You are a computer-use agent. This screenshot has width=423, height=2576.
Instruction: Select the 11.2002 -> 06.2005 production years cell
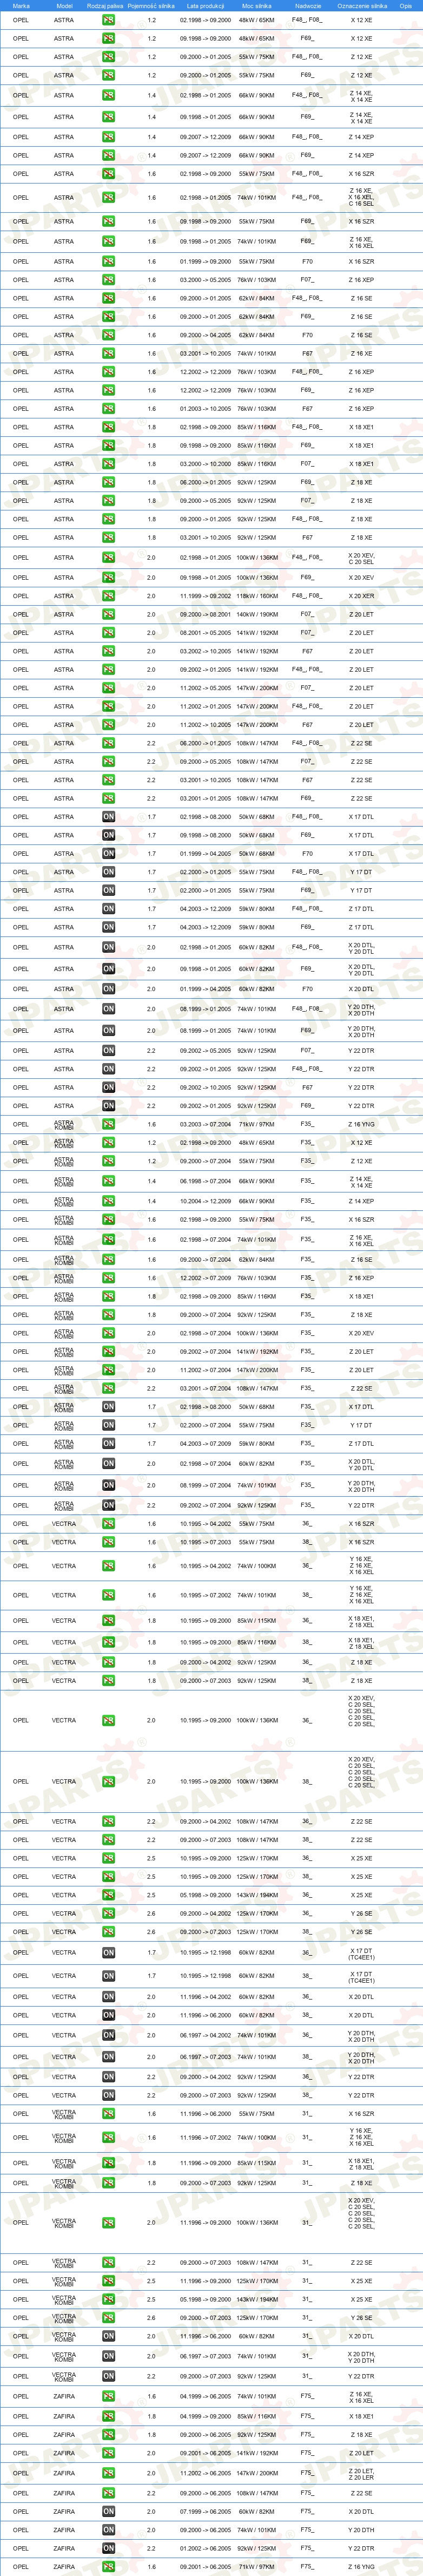point(205,2474)
